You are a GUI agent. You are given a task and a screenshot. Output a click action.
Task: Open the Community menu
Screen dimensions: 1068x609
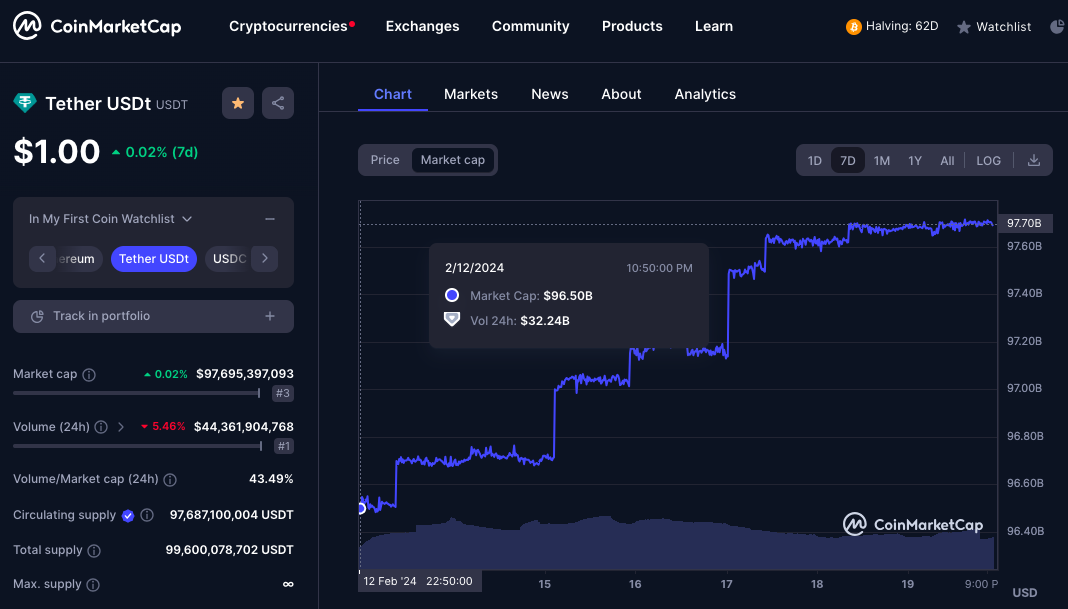[531, 27]
